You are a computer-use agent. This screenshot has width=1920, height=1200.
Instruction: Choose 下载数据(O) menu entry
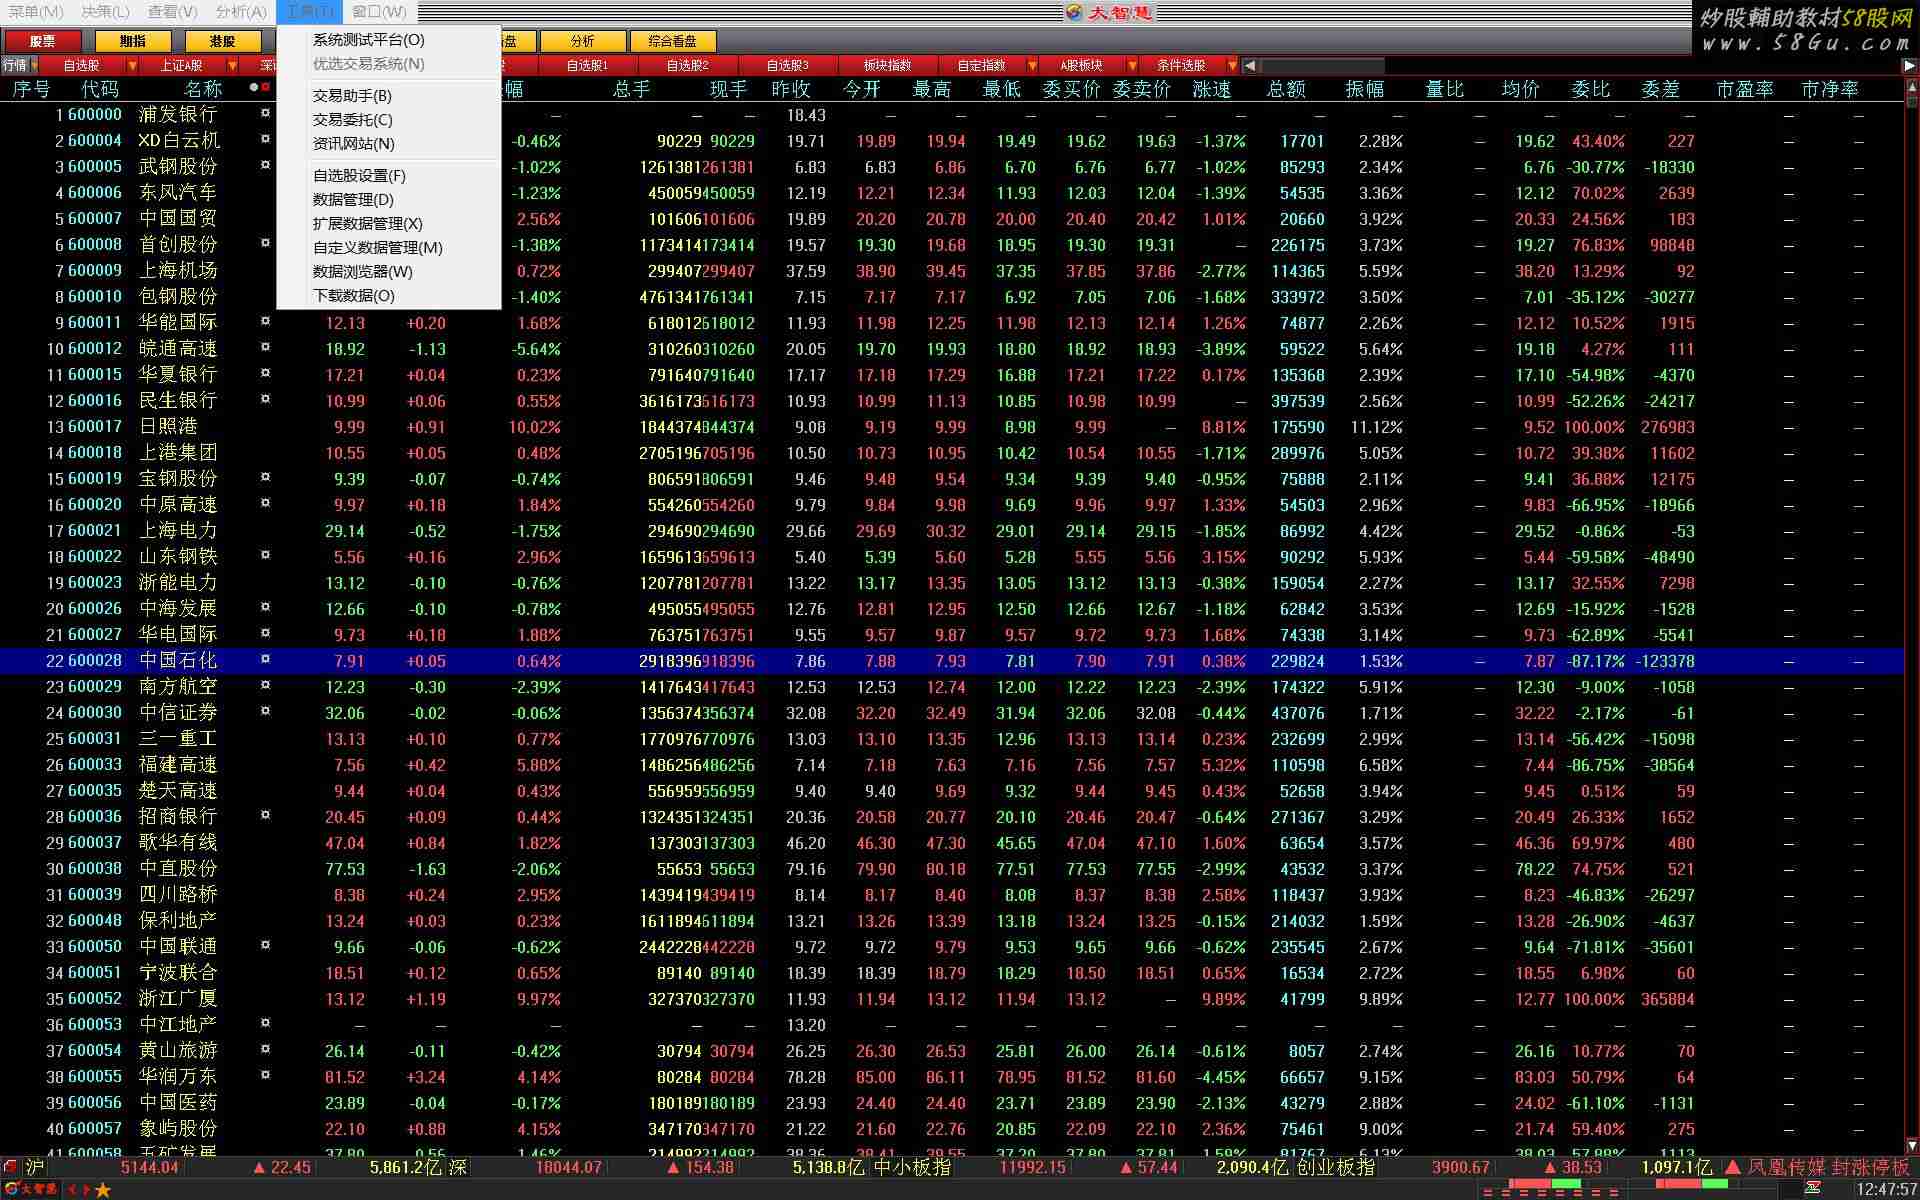click(354, 296)
